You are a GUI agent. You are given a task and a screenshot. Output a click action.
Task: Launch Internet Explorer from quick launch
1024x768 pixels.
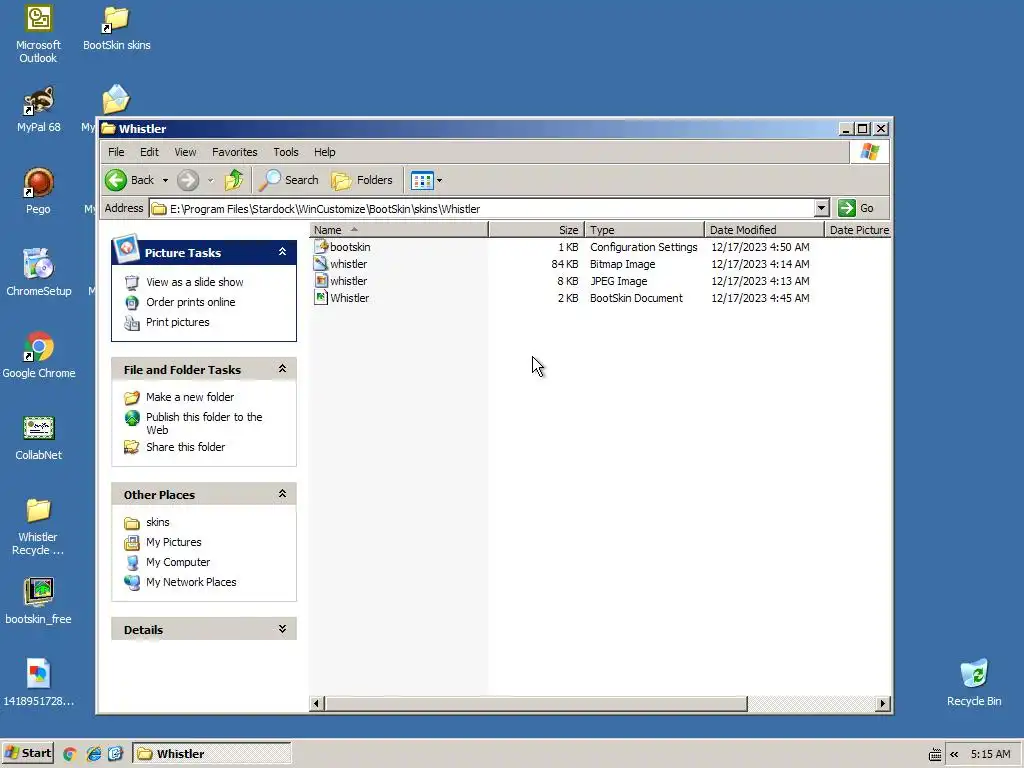point(93,754)
